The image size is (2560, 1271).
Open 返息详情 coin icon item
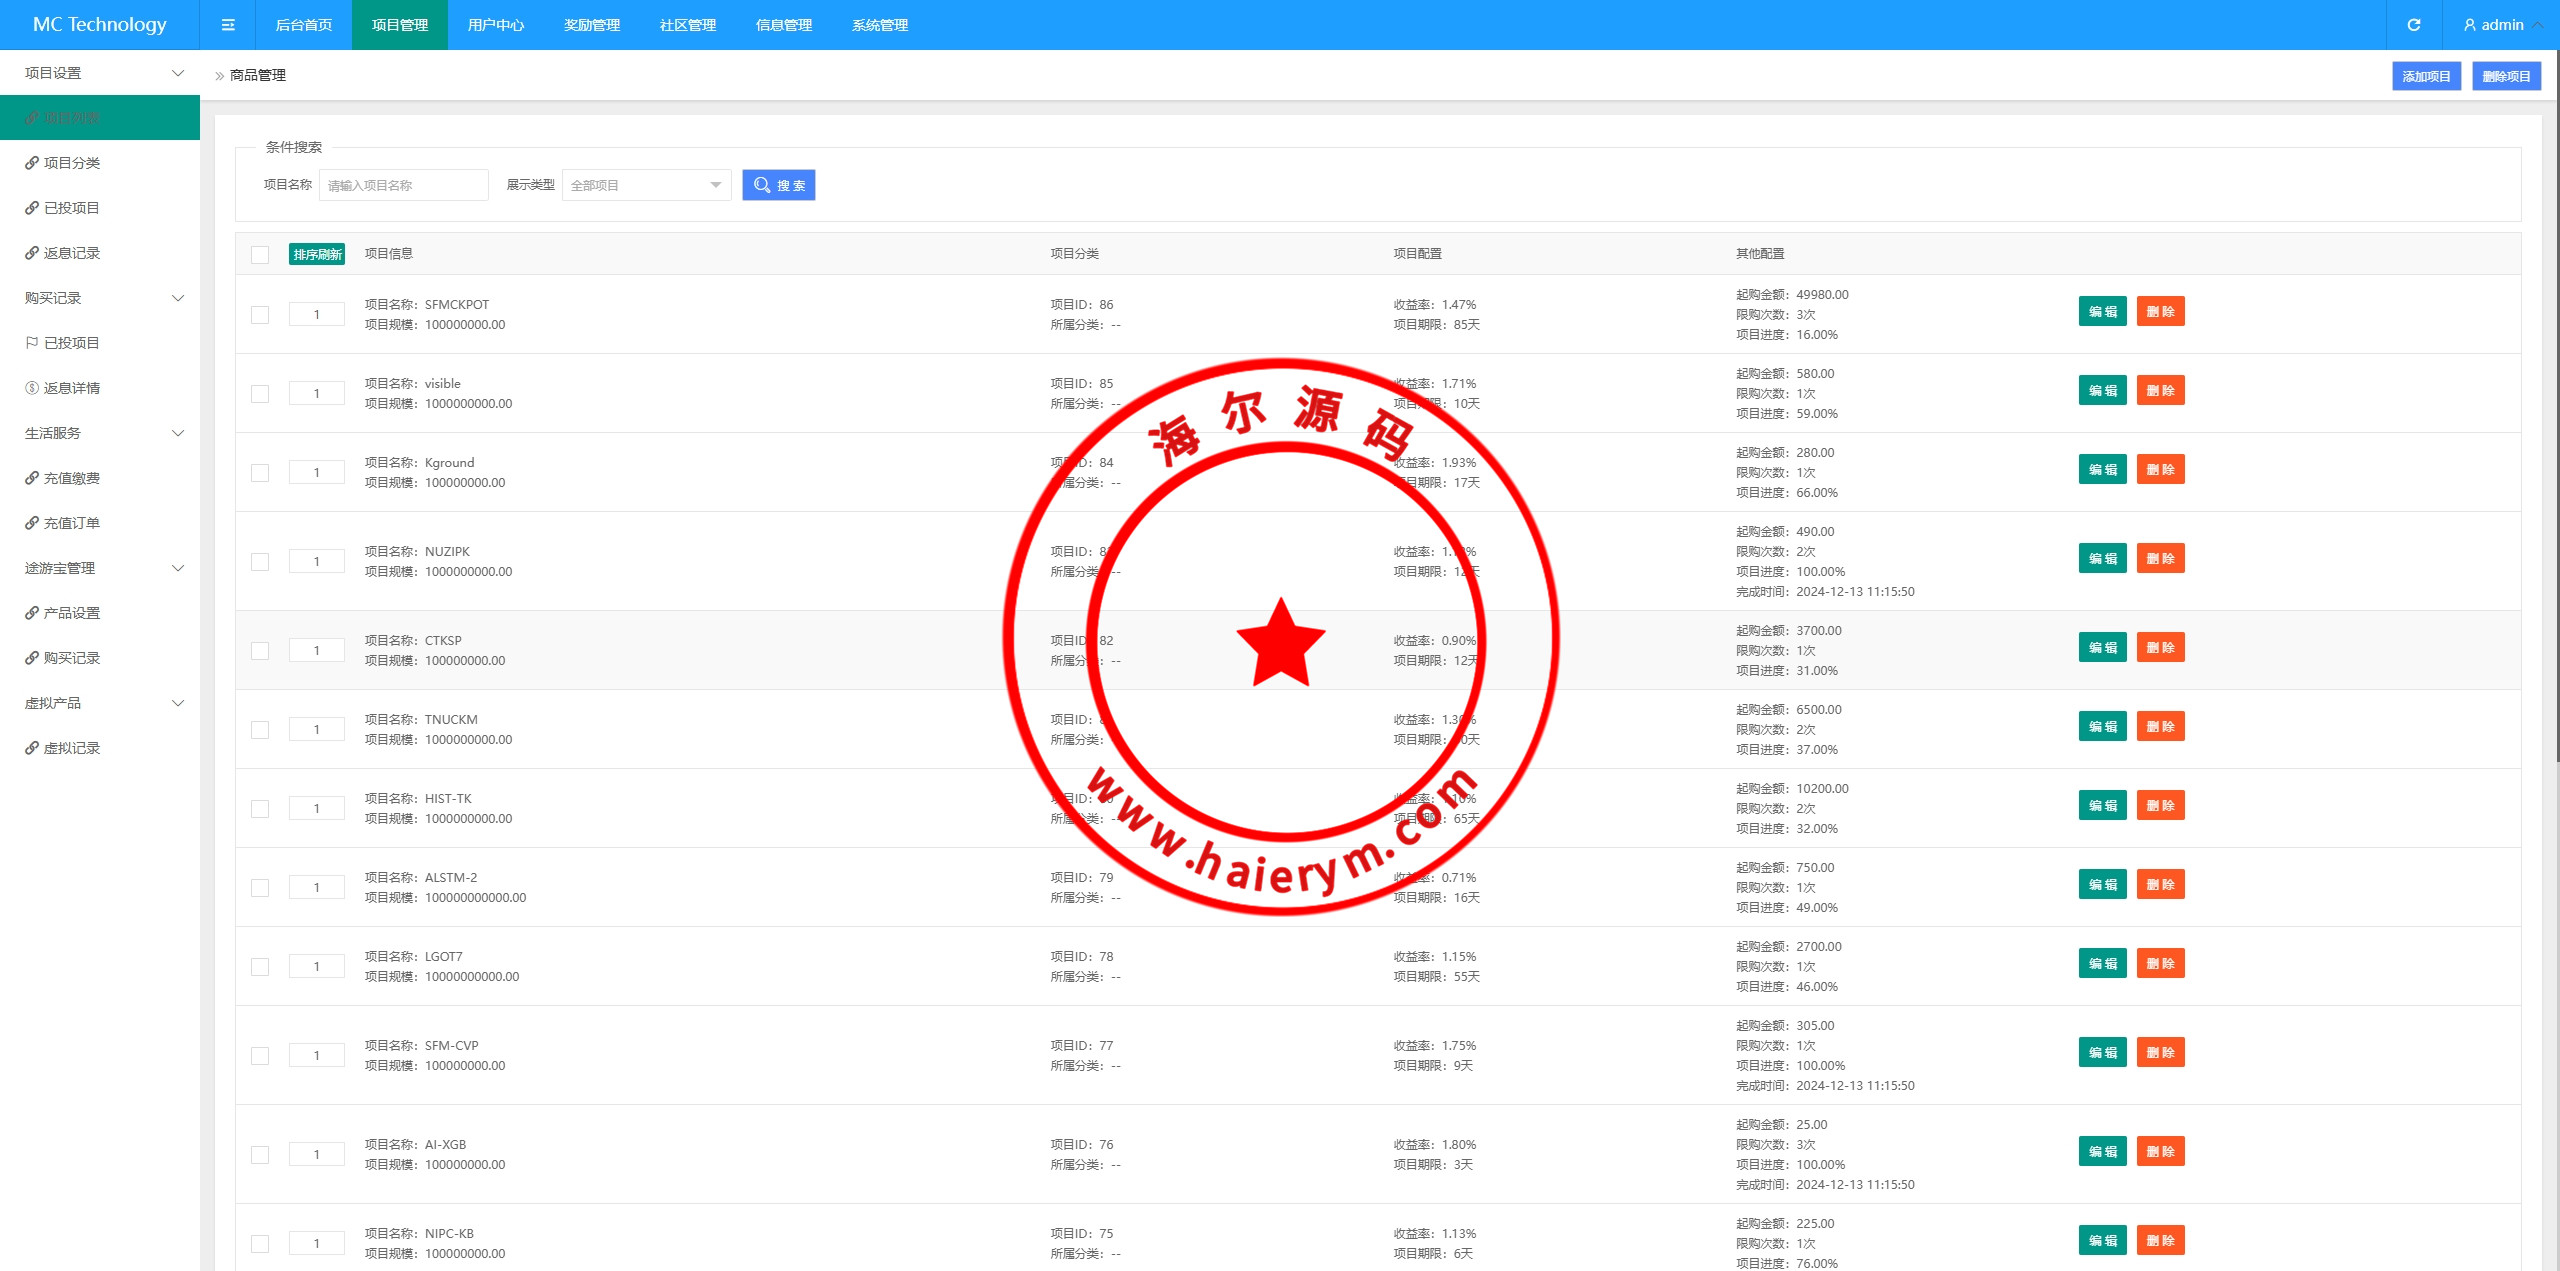pyautogui.click(x=32, y=388)
